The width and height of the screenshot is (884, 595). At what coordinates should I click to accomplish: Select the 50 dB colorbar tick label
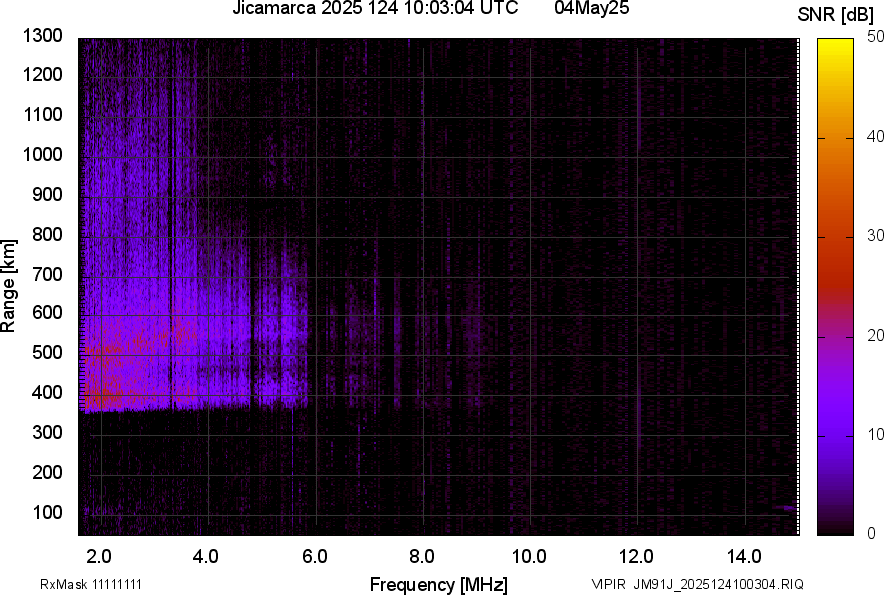(x=875, y=37)
